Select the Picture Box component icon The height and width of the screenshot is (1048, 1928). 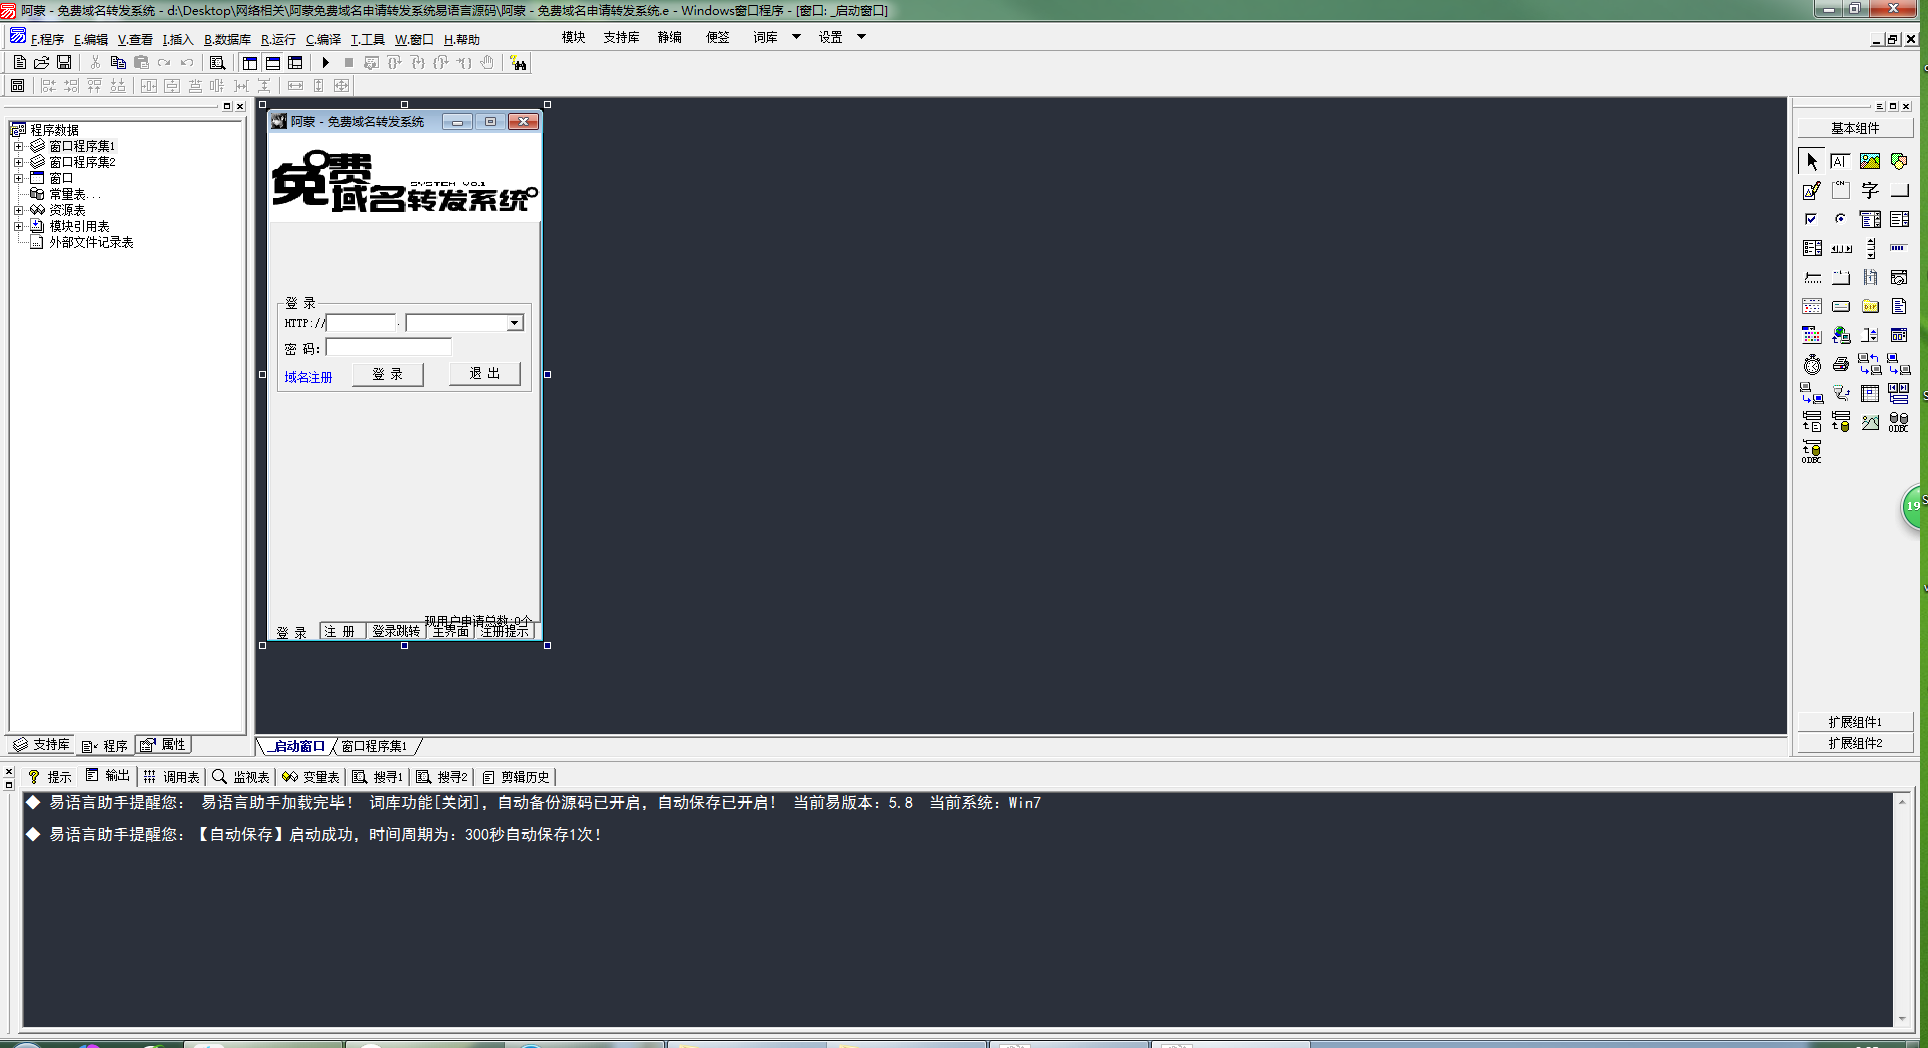click(x=1869, y=161)
